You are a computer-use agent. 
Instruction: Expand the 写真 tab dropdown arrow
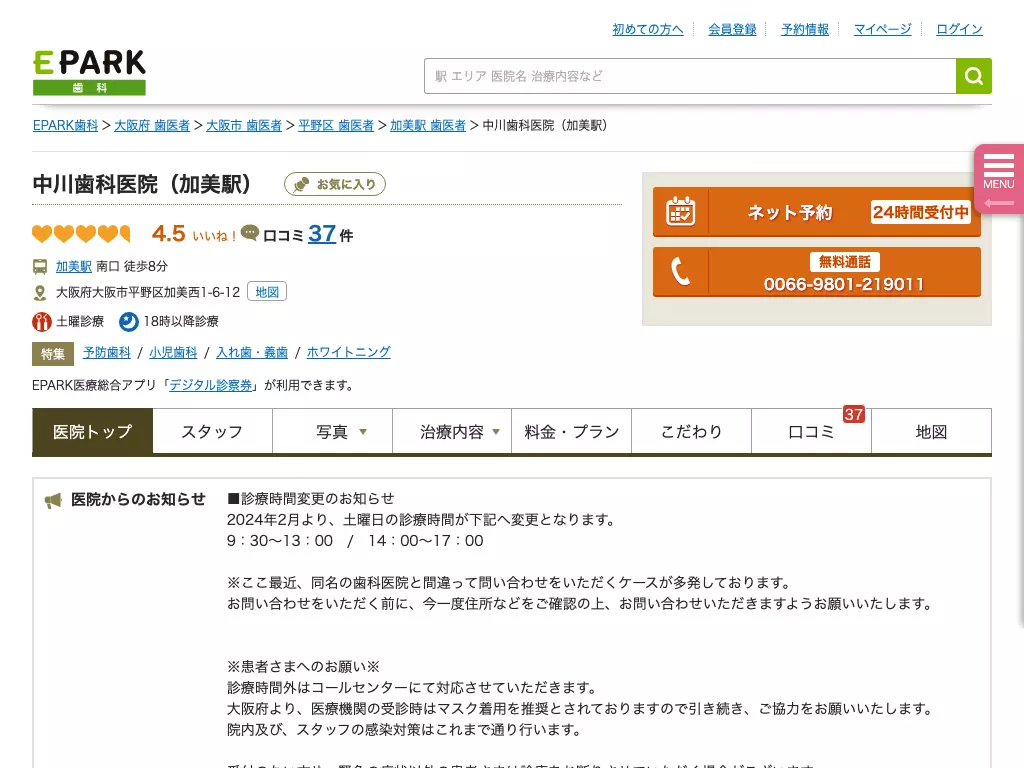tap(363, 432)
